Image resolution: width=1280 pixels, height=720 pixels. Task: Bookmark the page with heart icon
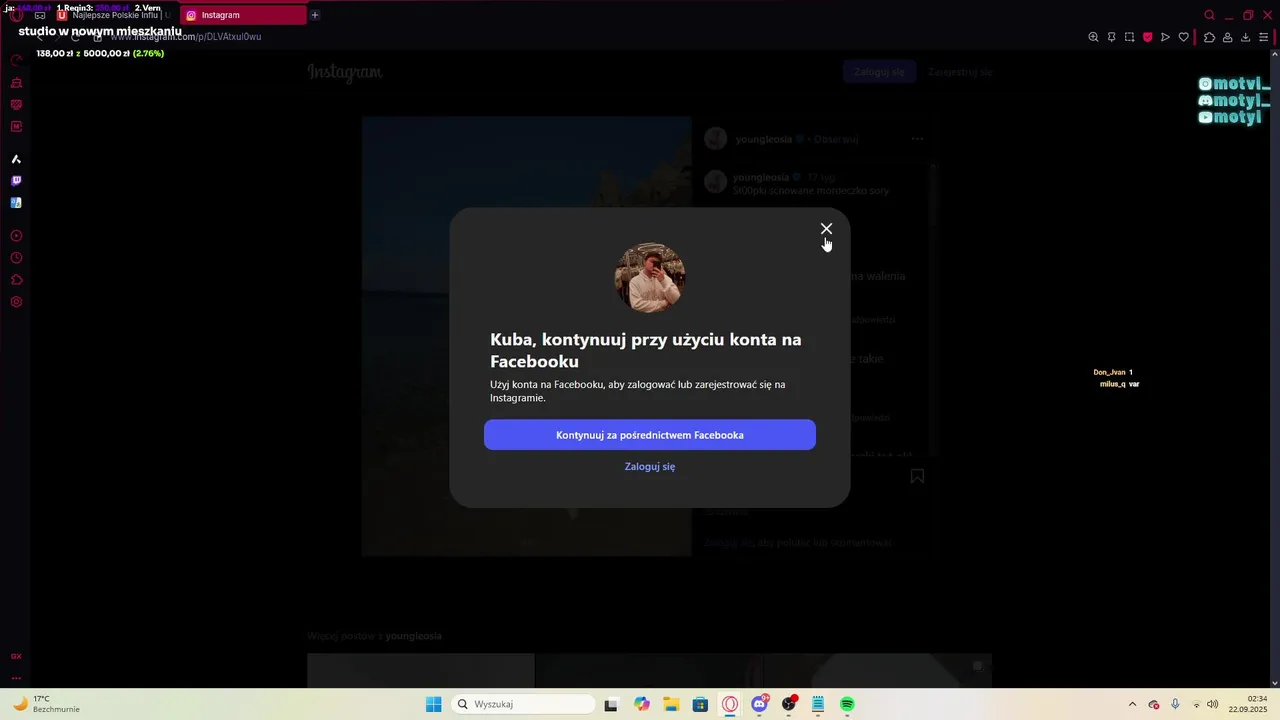point(1183,37)
